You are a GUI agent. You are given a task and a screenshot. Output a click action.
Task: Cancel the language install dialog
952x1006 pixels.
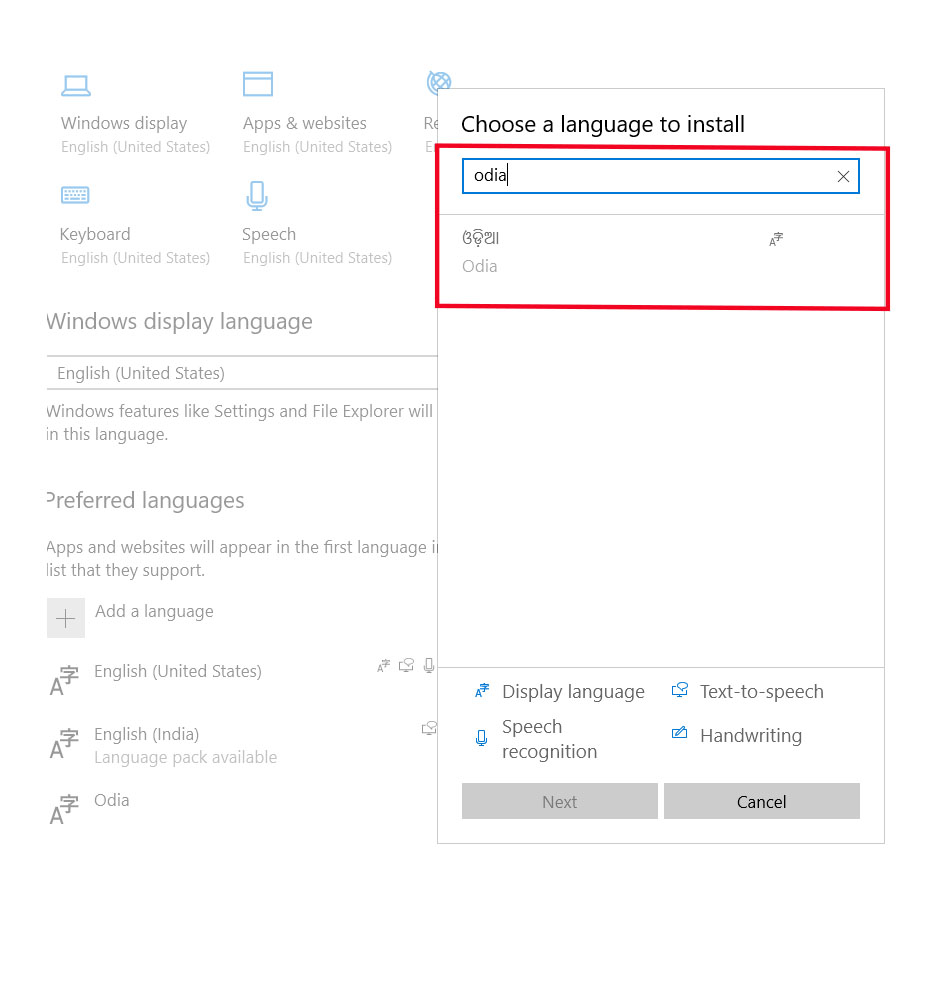tap(761, 801)
